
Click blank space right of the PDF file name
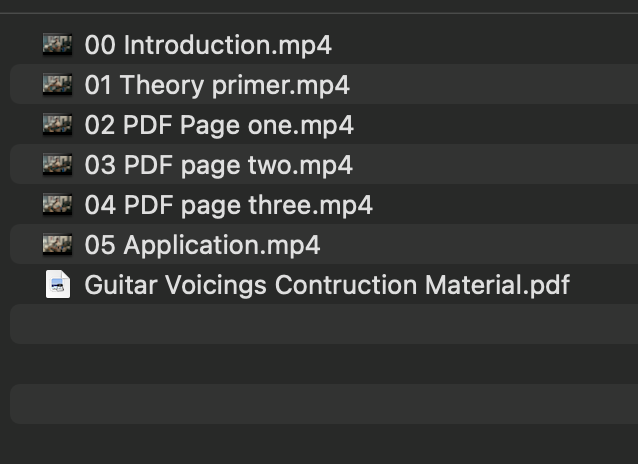click(603, 285)
